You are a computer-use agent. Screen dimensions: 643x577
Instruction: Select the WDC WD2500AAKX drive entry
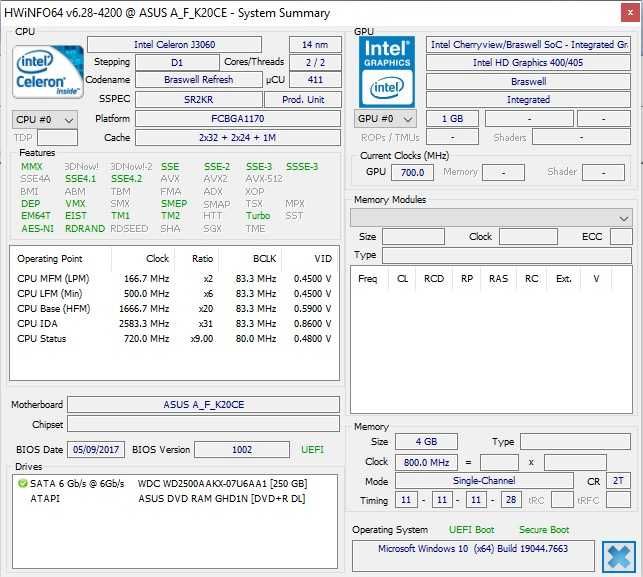[x=222, y=484]
